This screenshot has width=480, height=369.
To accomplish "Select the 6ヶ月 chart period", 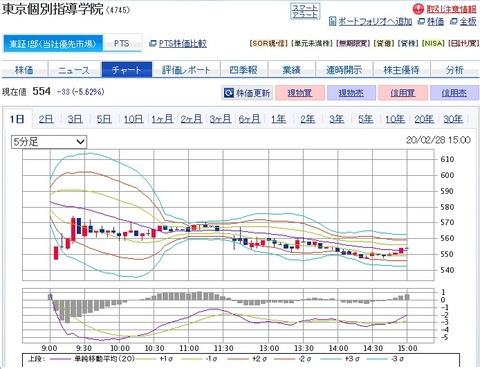I will [x=249, y=119].
